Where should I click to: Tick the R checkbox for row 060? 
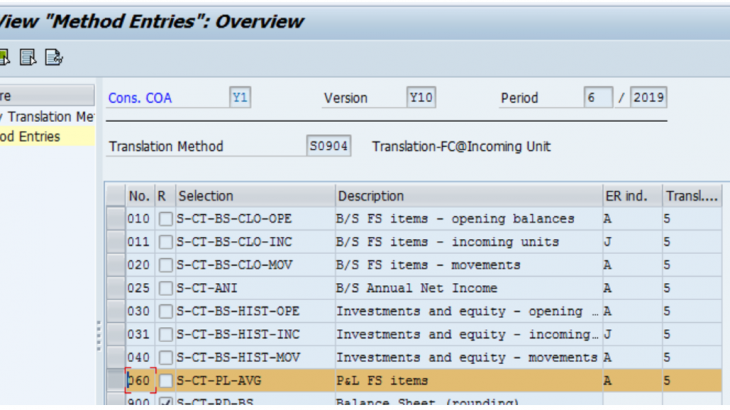pyautogui.click(x=165, y=381)
